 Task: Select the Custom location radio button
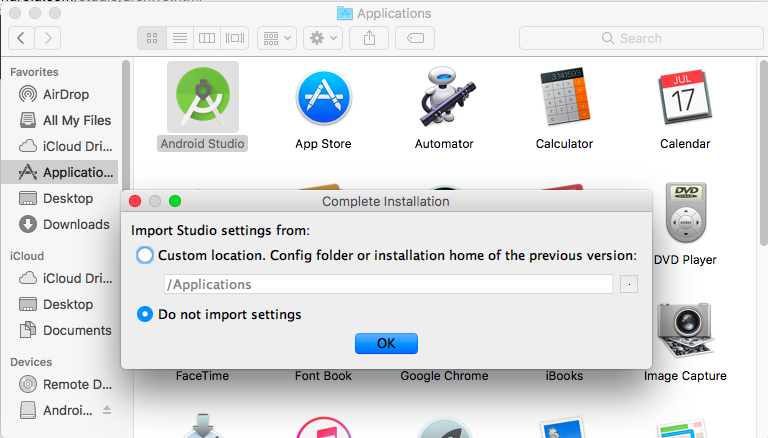coord(145,255)
